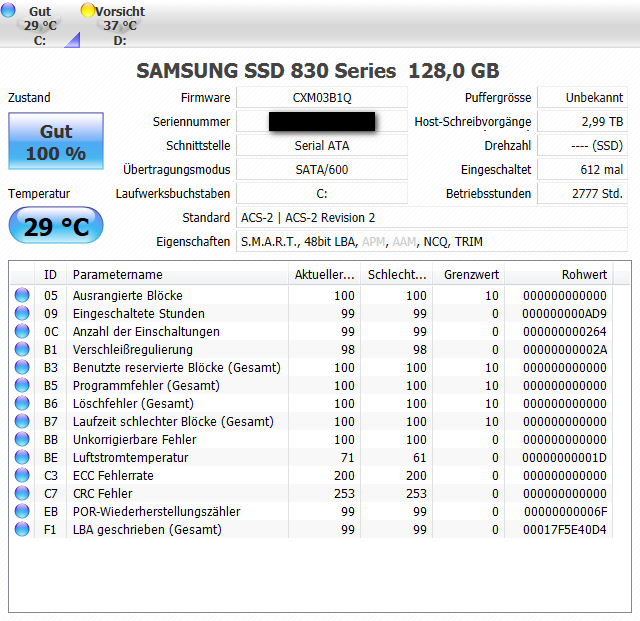Sort by the ID column header

(51, 275)
